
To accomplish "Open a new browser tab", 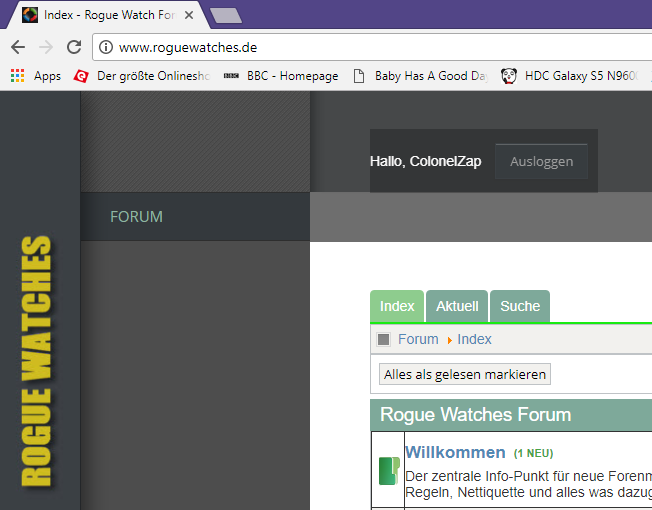I will (x=226, y=15).
